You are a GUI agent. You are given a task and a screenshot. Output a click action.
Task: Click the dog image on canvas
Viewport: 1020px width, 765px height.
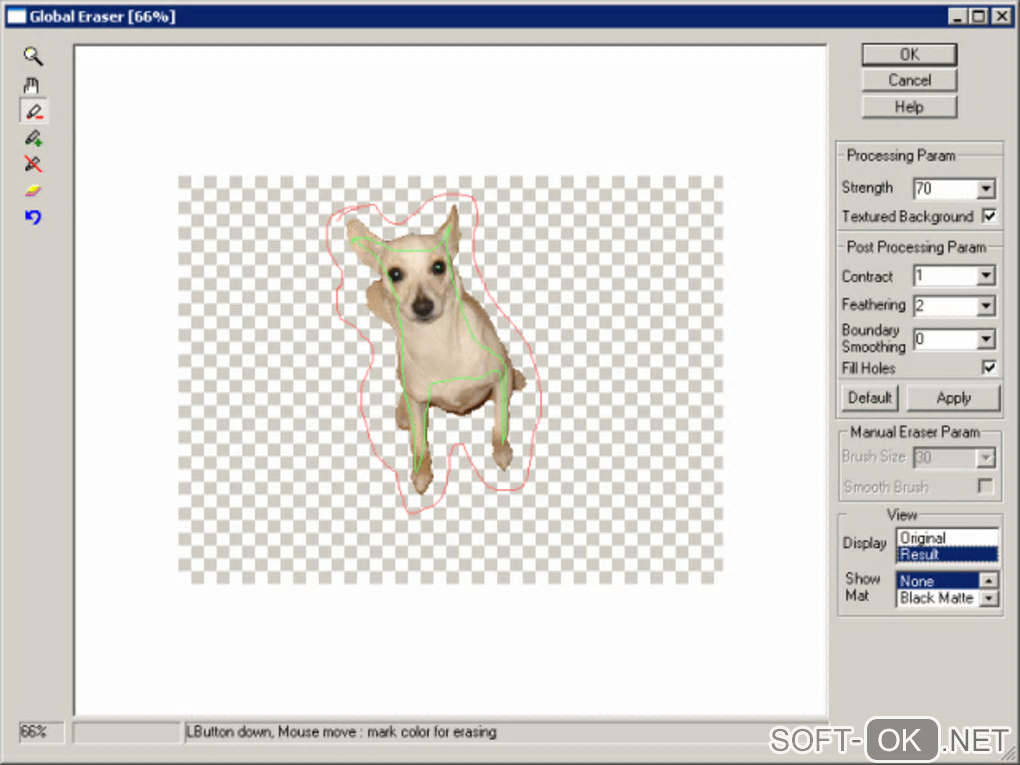coord(436,348)
